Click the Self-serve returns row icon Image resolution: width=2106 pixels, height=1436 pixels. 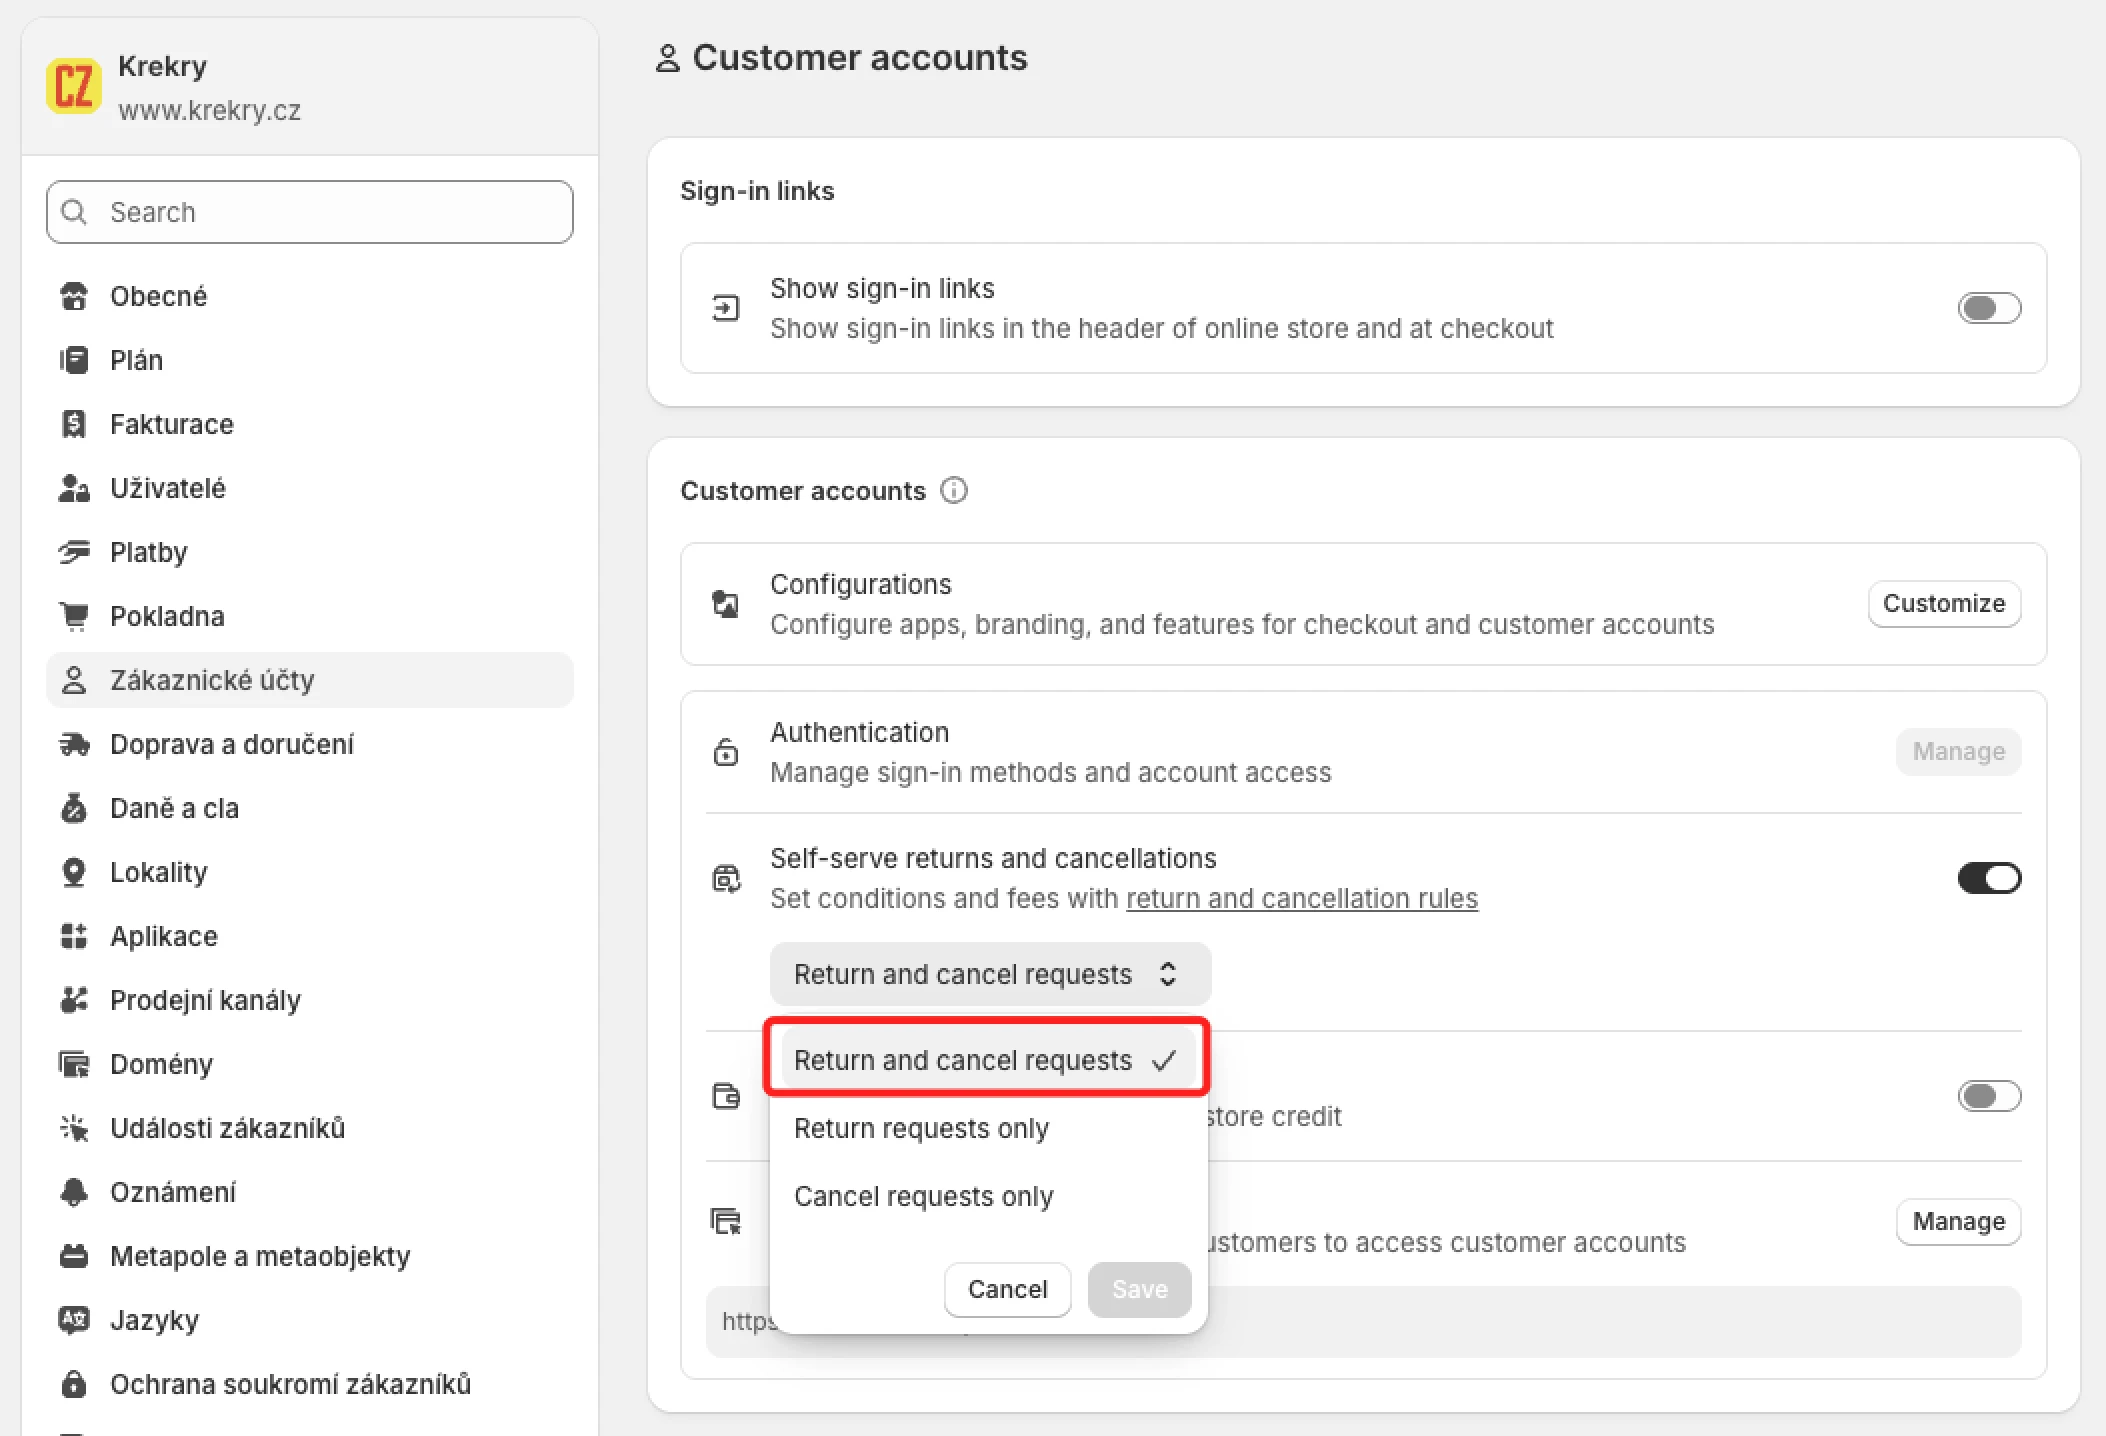[x=726, y=878]
